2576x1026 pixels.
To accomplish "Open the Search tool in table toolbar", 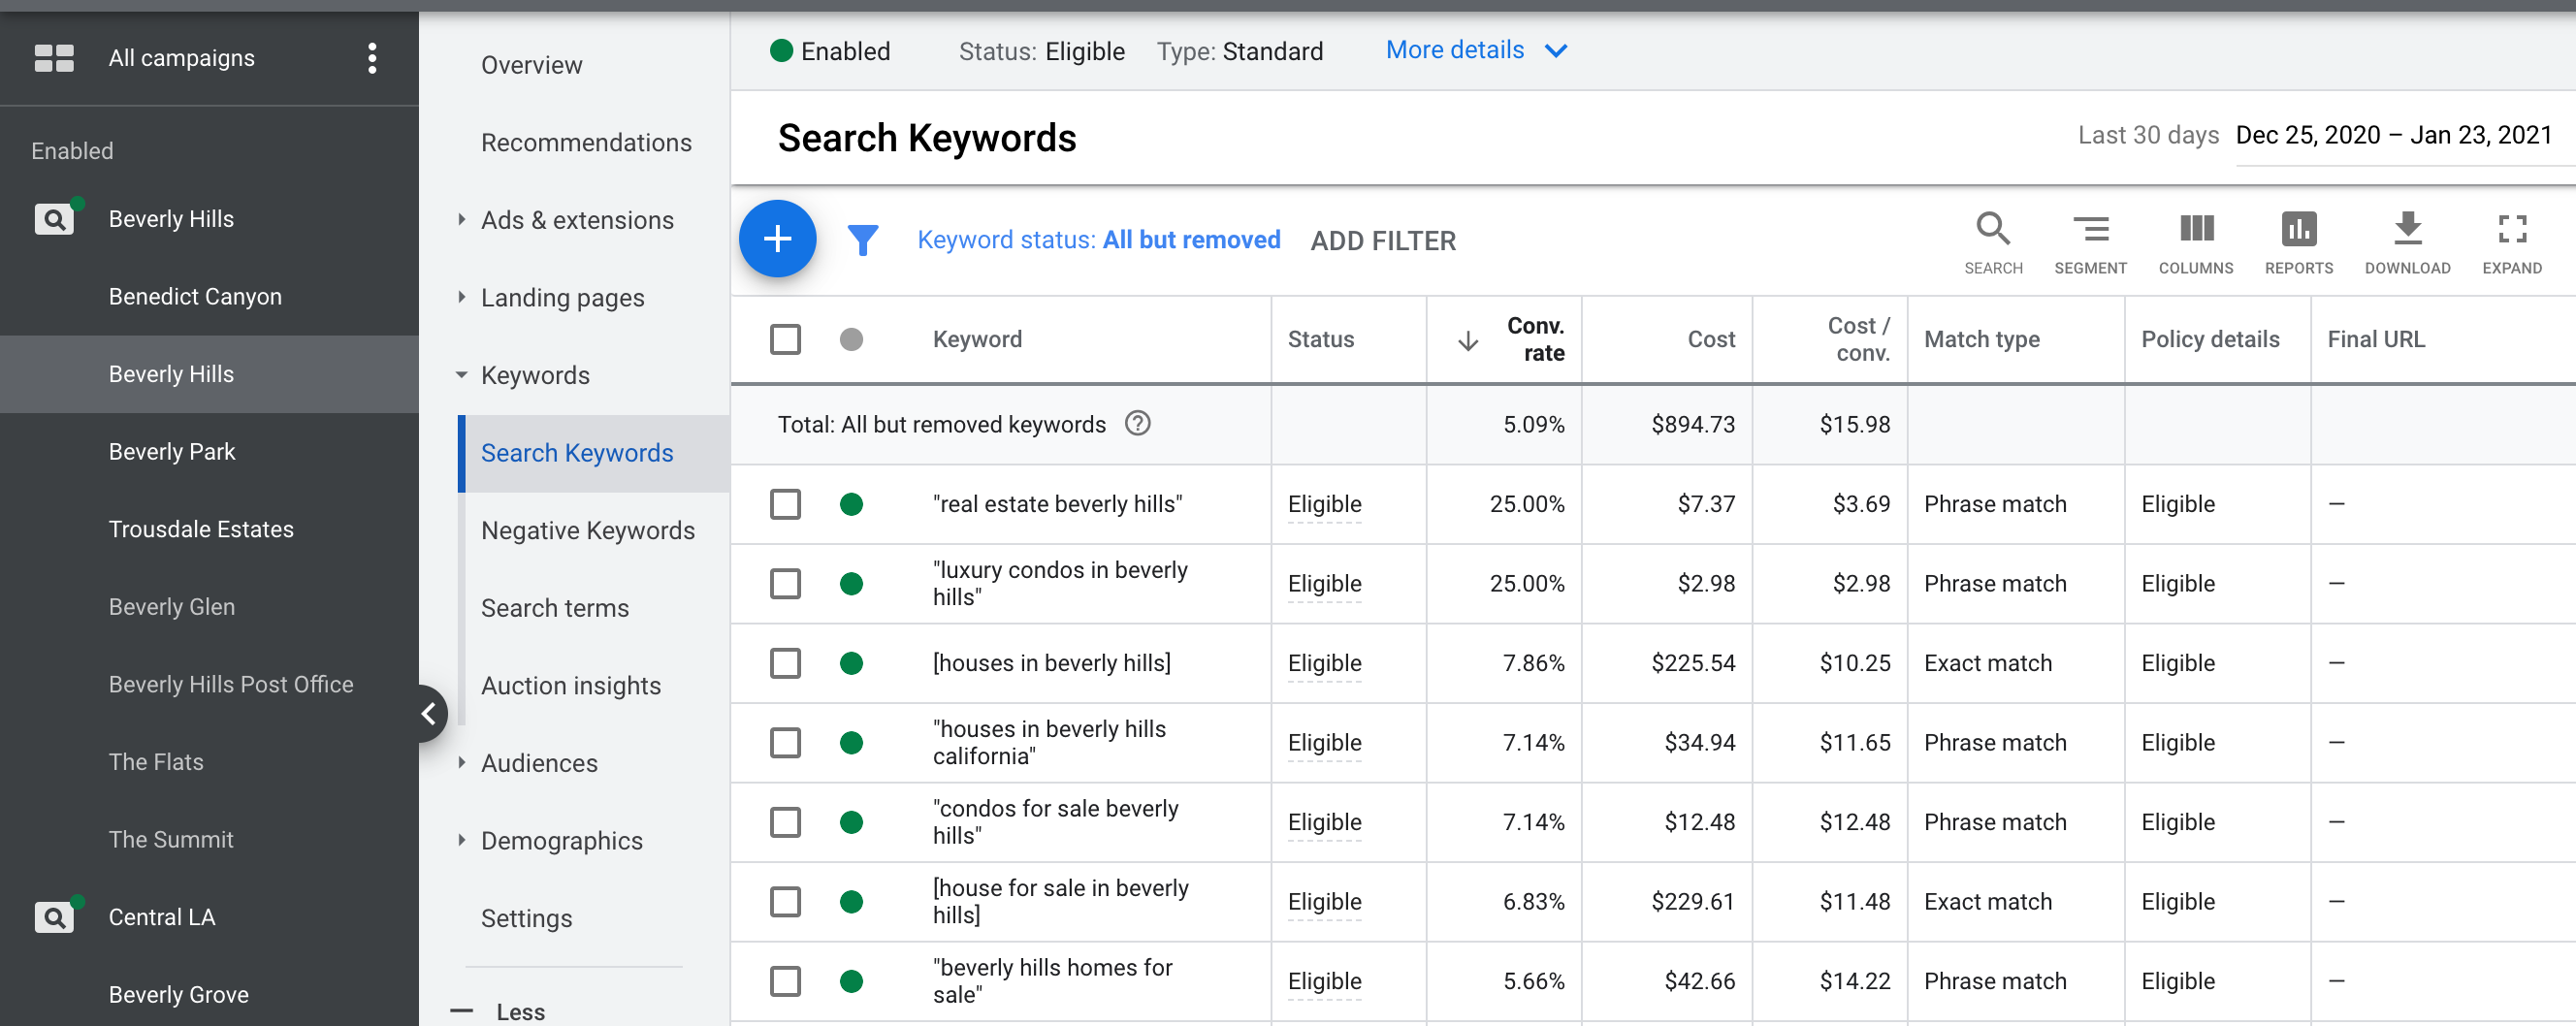I will tap(1993, 243).
